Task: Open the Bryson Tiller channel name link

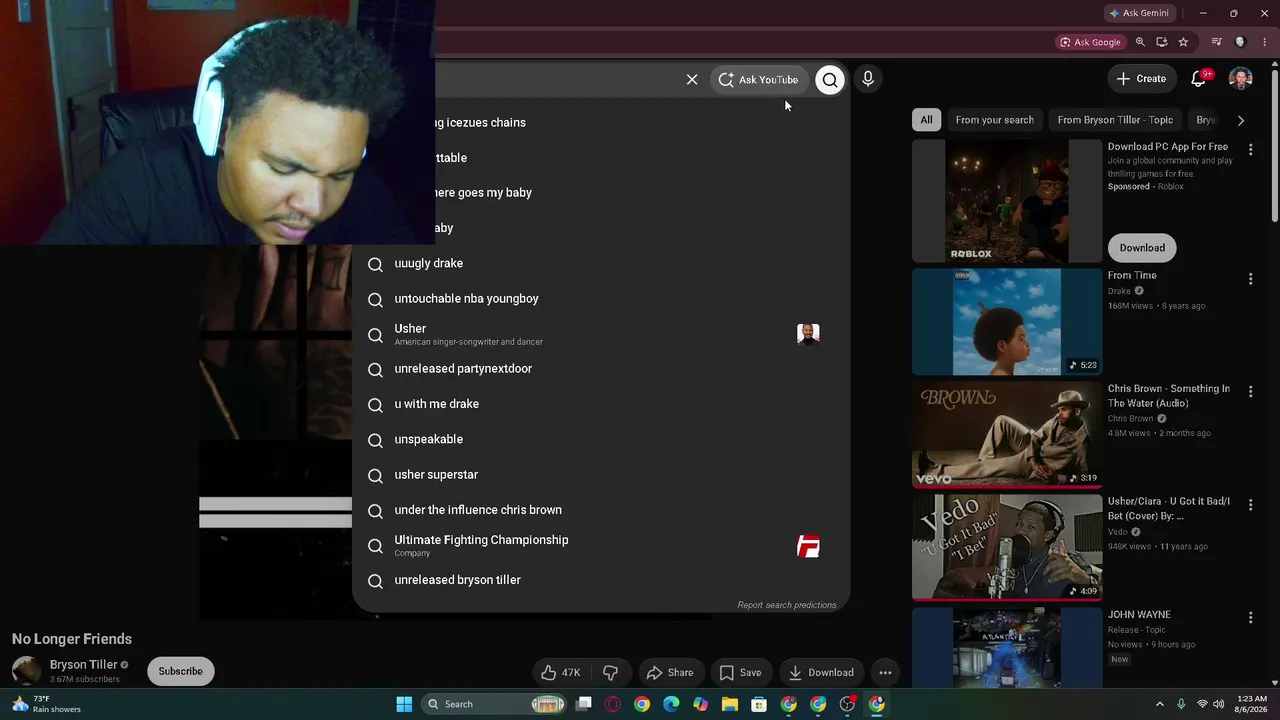Action: coord(84,665)
